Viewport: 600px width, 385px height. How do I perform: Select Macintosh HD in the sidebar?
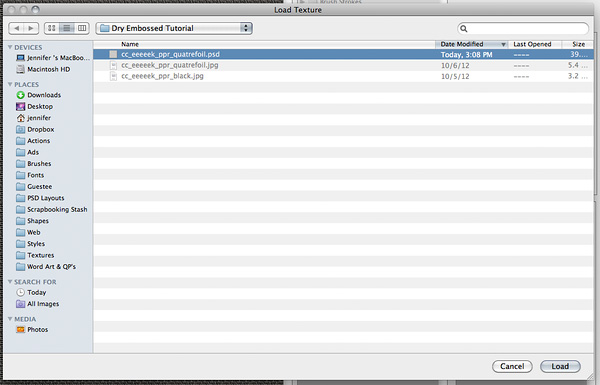coord(43,69)
